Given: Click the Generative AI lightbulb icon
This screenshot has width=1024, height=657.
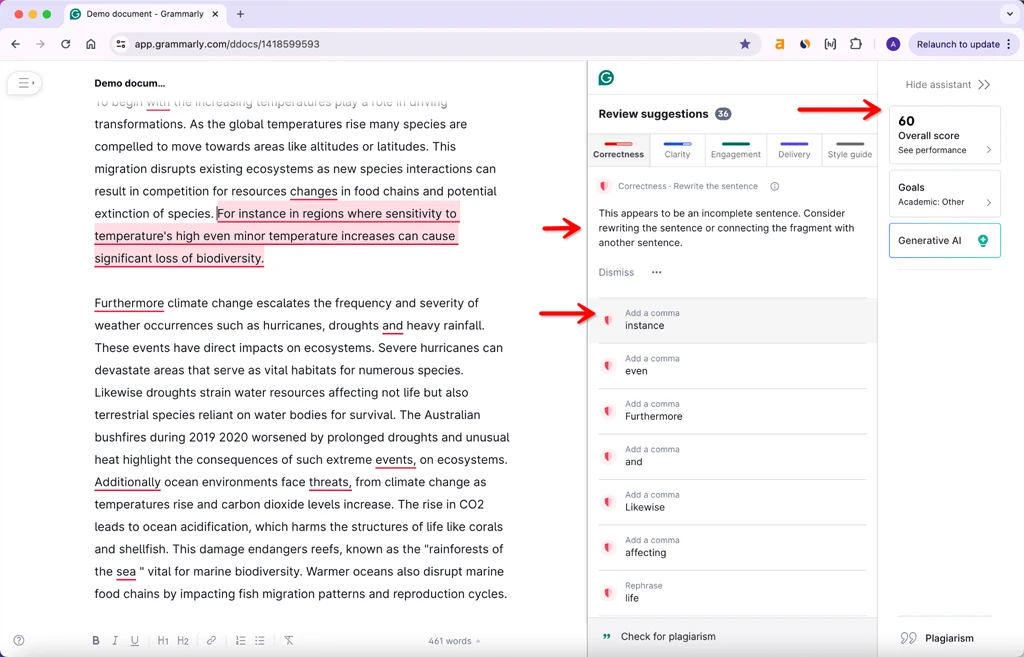Looking at the screenshot, I should (983, 240).
